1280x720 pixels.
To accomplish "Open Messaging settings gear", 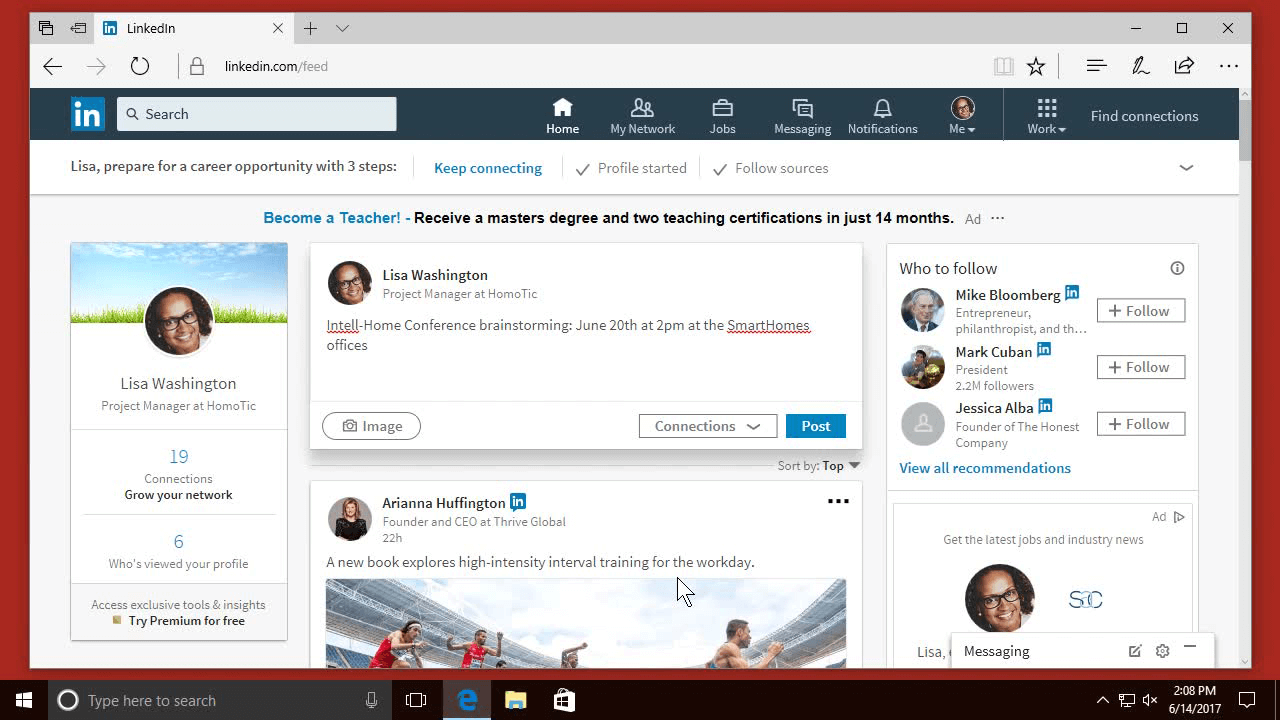I will pyautogui.click(x=1162, y=650).
